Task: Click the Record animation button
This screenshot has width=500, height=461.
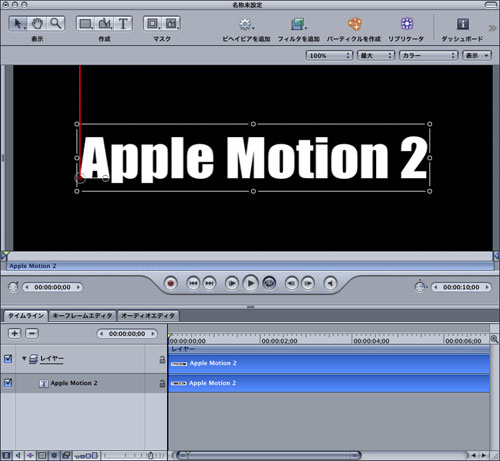Action: [171, 283]
